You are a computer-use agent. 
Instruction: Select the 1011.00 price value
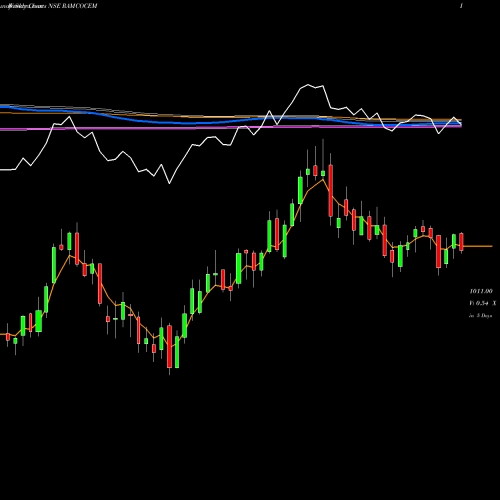[481, 291]
